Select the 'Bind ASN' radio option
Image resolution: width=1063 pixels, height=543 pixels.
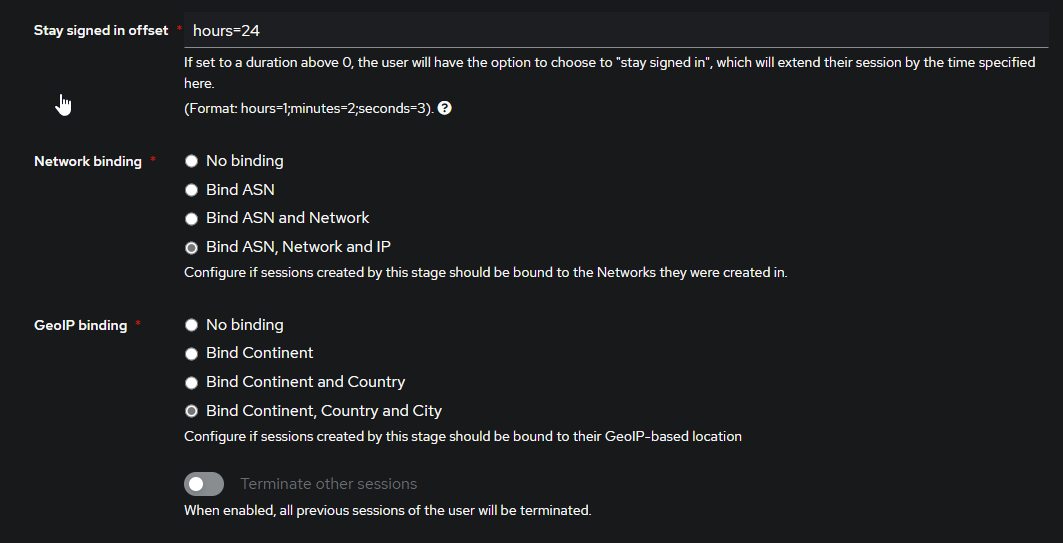[191, 190]
